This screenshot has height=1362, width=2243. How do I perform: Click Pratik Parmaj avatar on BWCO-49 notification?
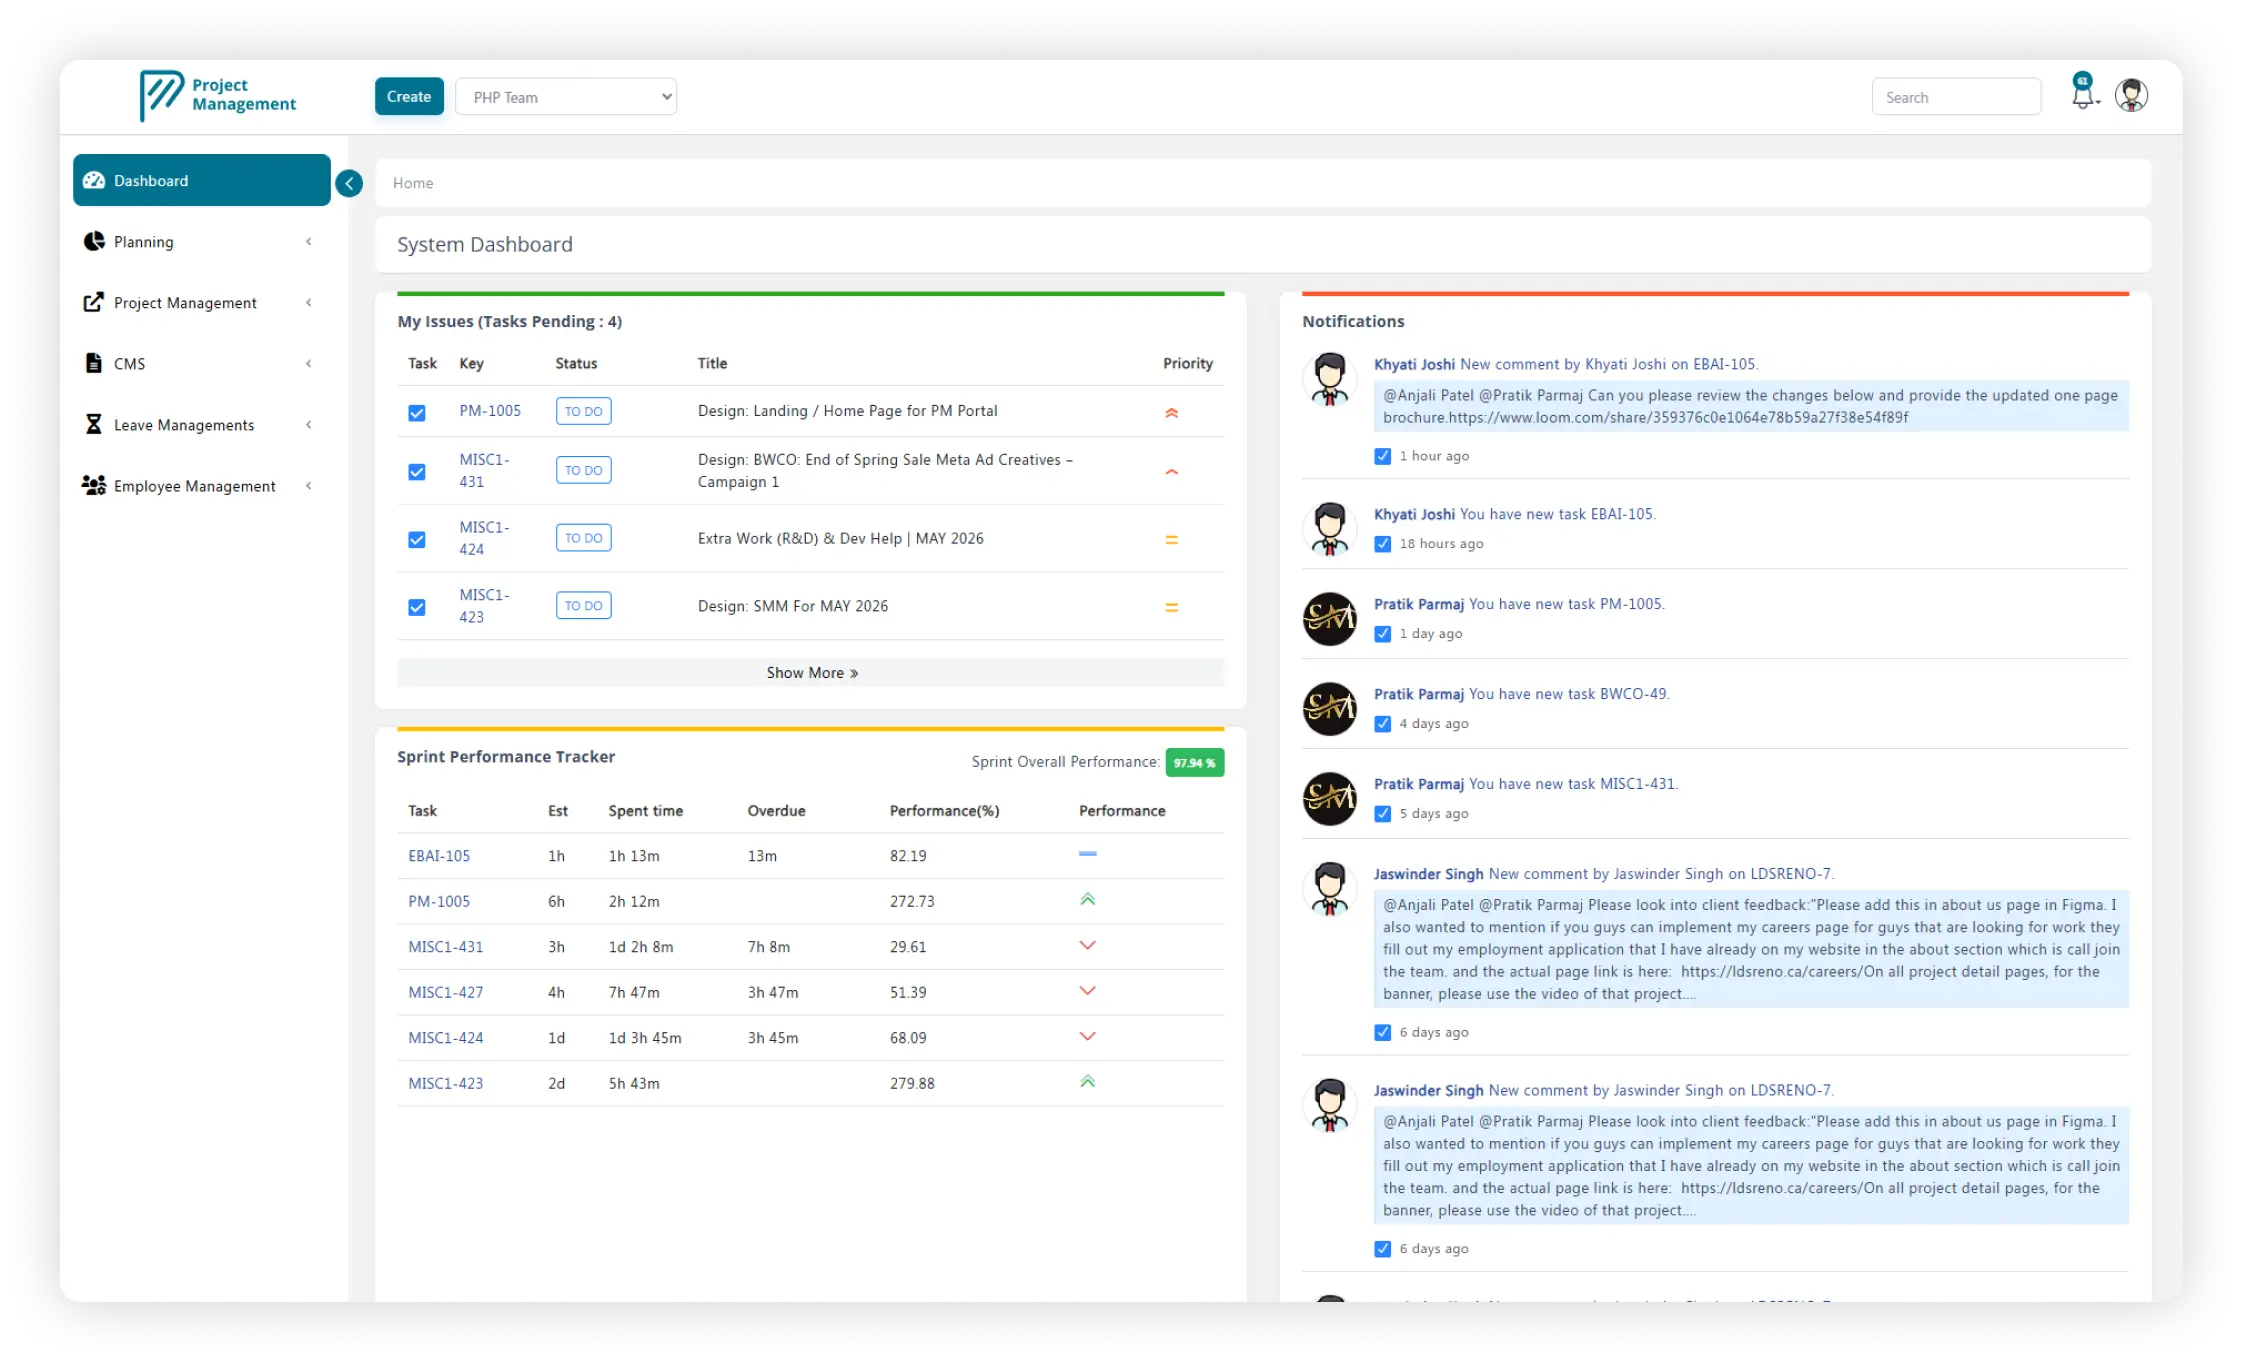(x=1329, y=708)
